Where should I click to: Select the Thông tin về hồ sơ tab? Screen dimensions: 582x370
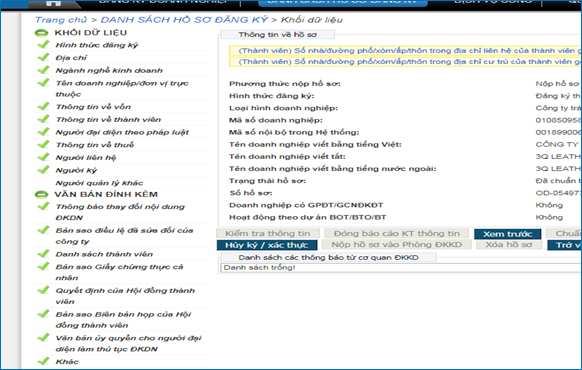(x=278, y=35)
